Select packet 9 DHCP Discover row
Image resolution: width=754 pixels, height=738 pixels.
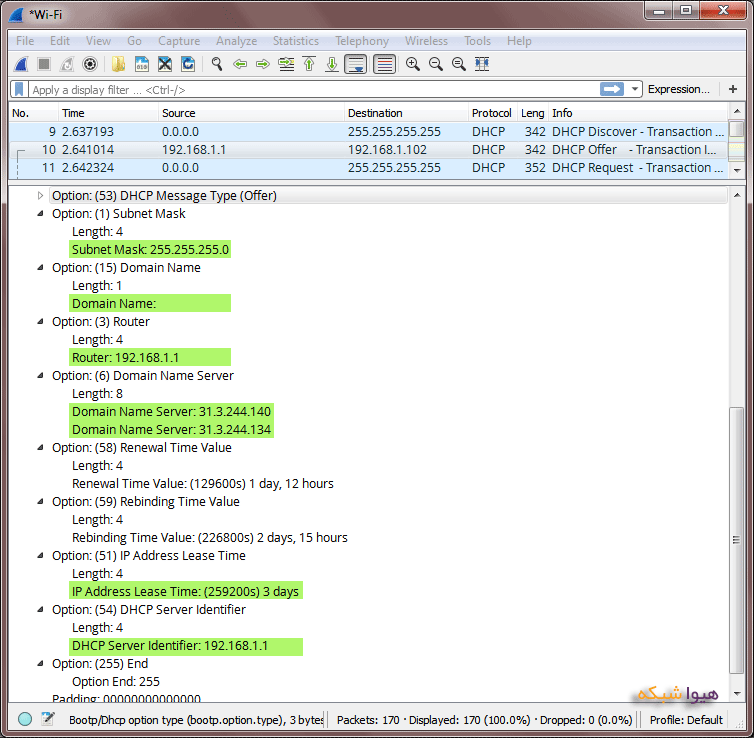[368, 132]
